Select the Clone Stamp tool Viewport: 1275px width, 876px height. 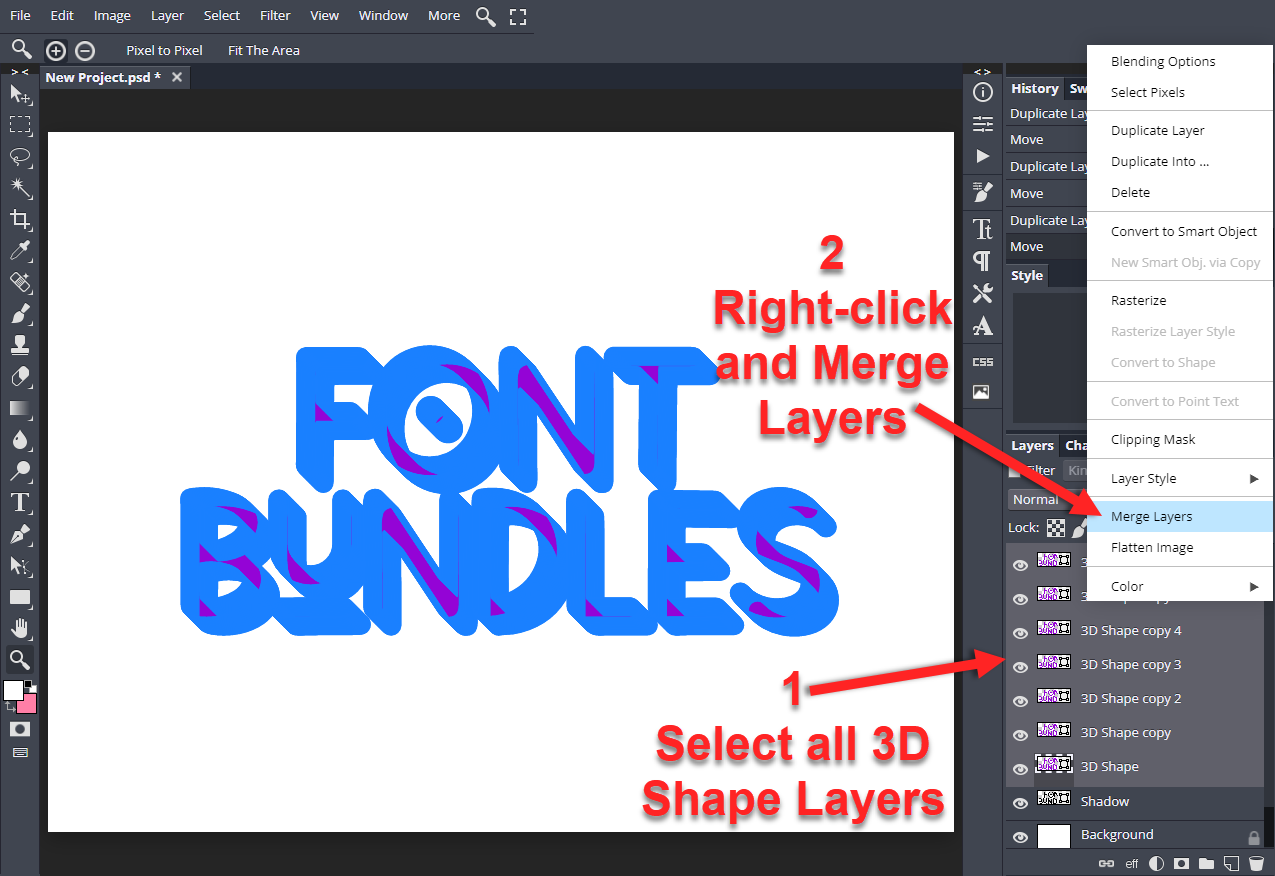coord(20,345)
